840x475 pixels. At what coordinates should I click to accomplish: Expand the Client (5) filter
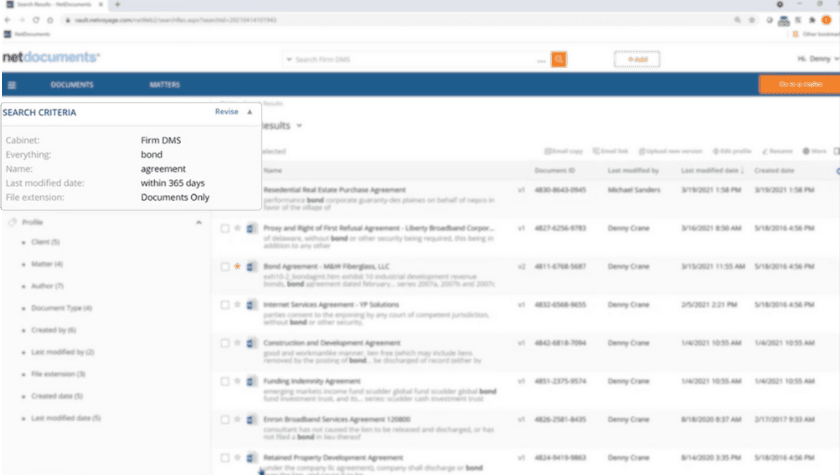[x=45, y=242]
